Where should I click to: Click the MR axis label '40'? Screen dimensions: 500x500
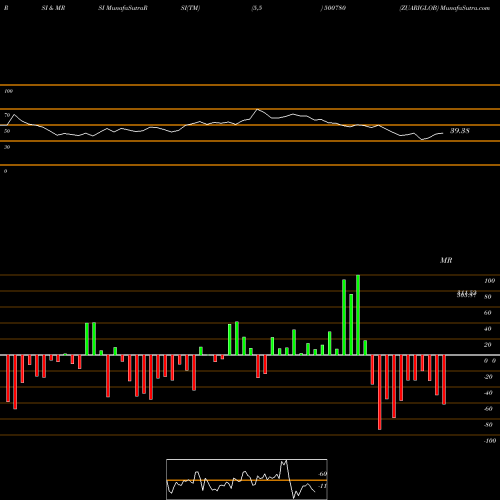coord(488,329)
